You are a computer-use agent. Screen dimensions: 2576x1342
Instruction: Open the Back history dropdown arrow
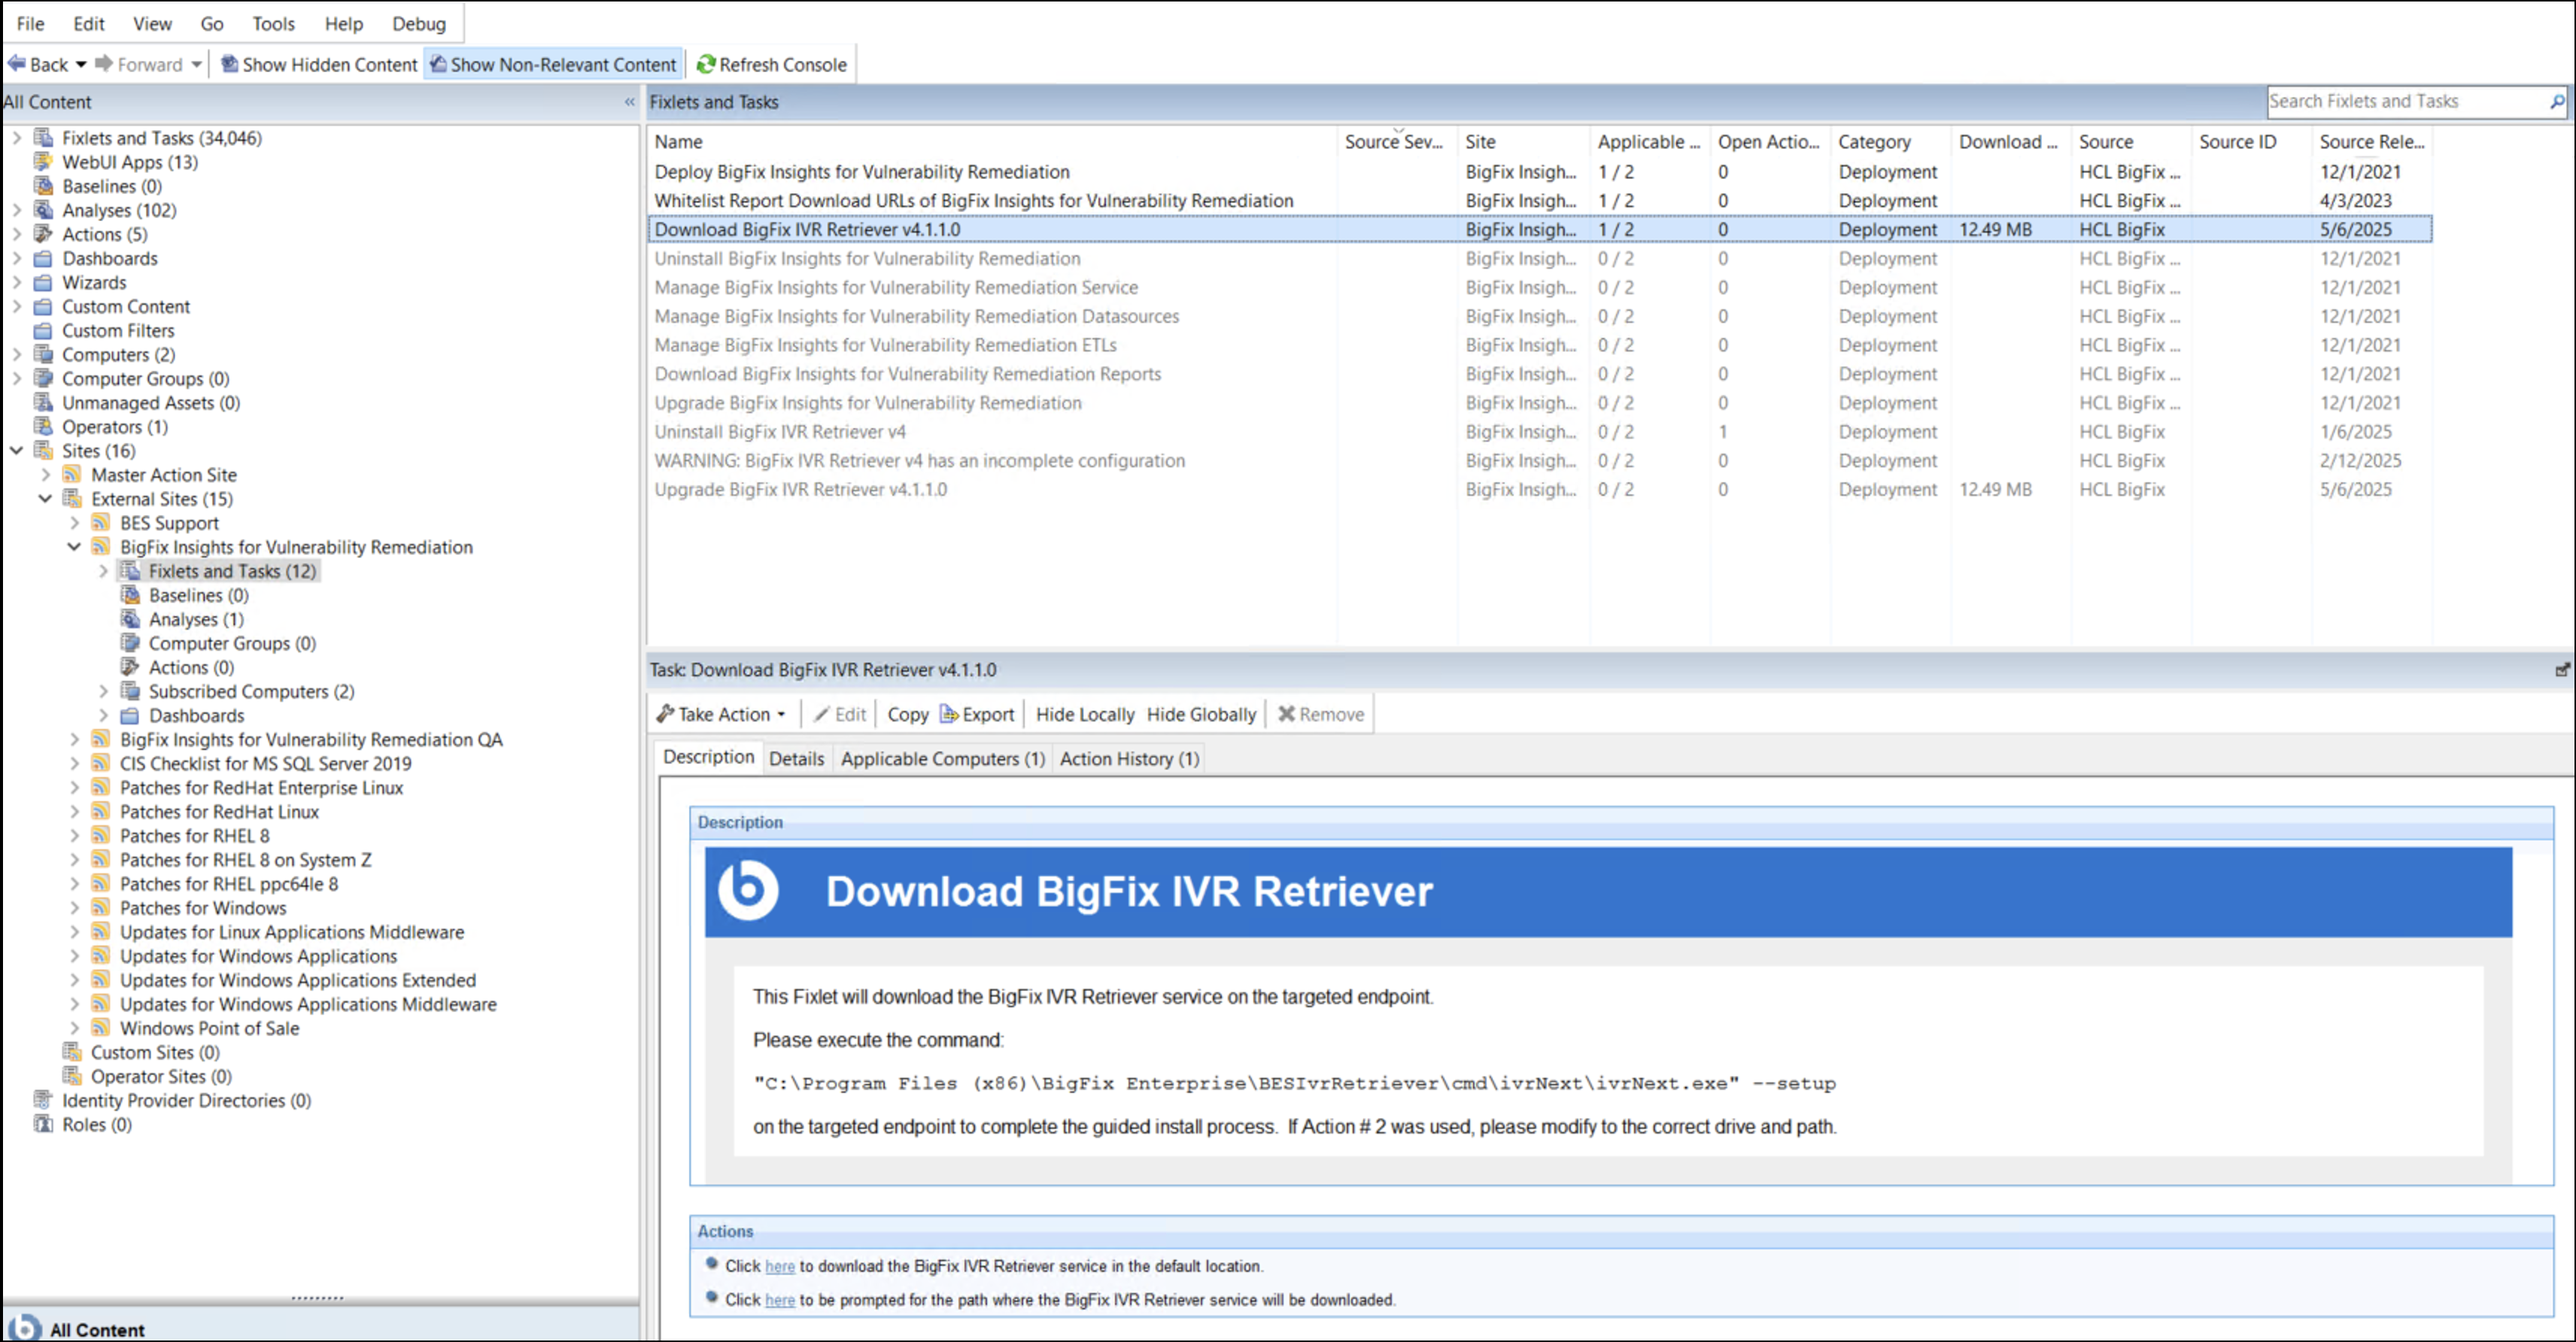tap(81, 64)
